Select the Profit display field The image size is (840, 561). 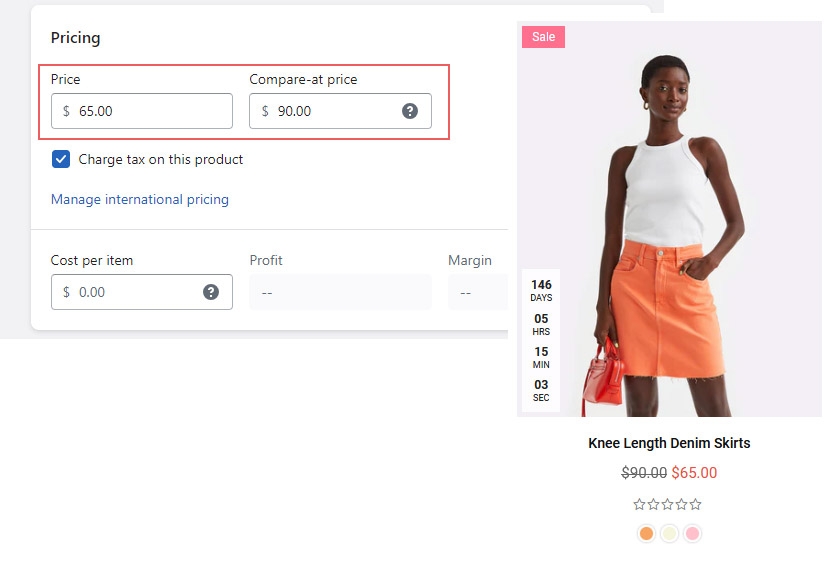[x=340, y=292]
